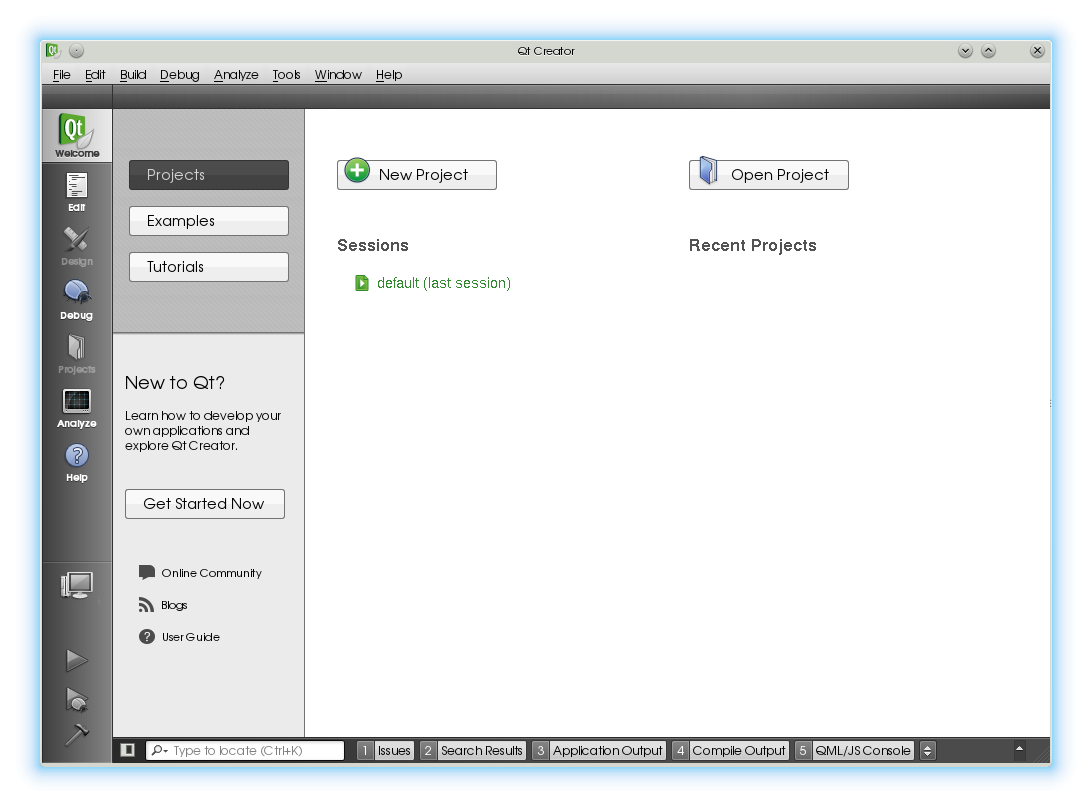Click the Qt Creator title bar icon
The height and width of the screenshot is (807, 1092).
point(52,50)
